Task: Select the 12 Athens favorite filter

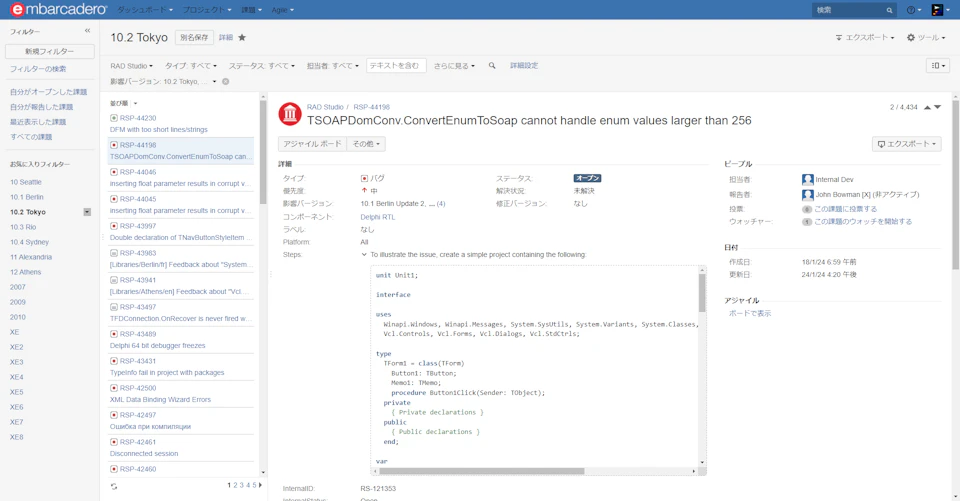Action: click(x=25, y=272)
